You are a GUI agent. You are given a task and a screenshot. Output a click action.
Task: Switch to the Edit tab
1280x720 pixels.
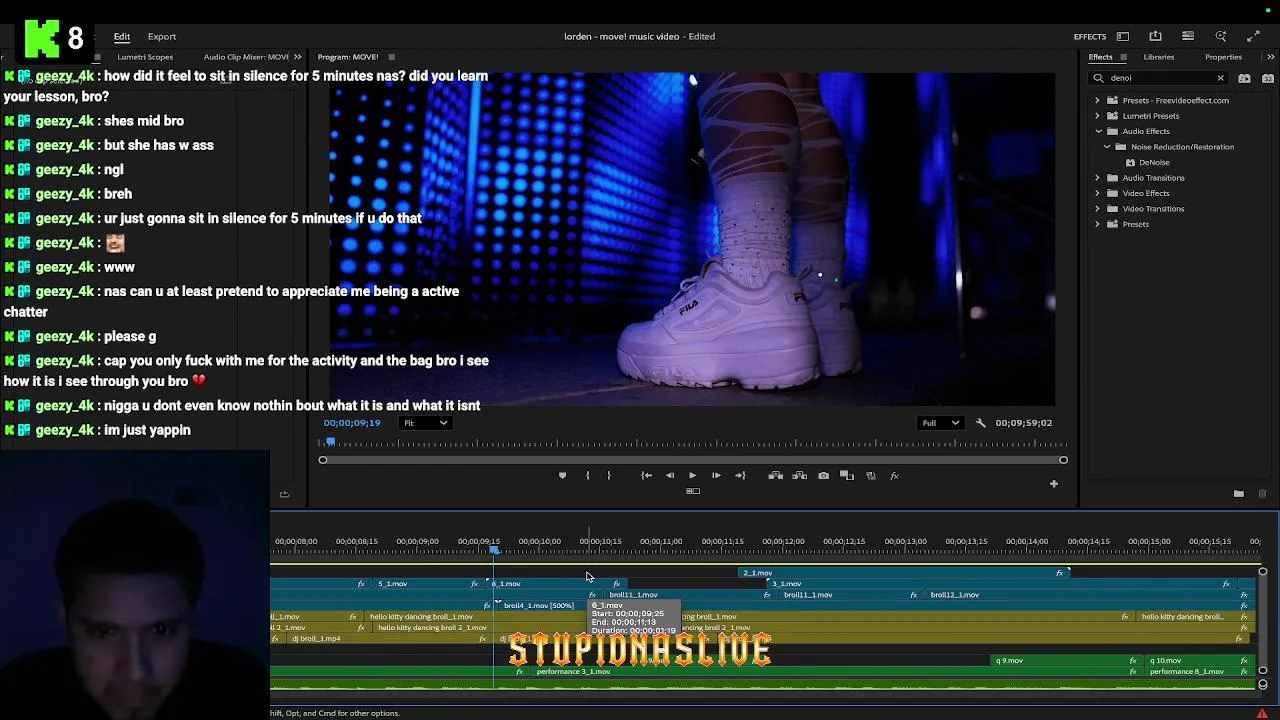click(122, 37)
